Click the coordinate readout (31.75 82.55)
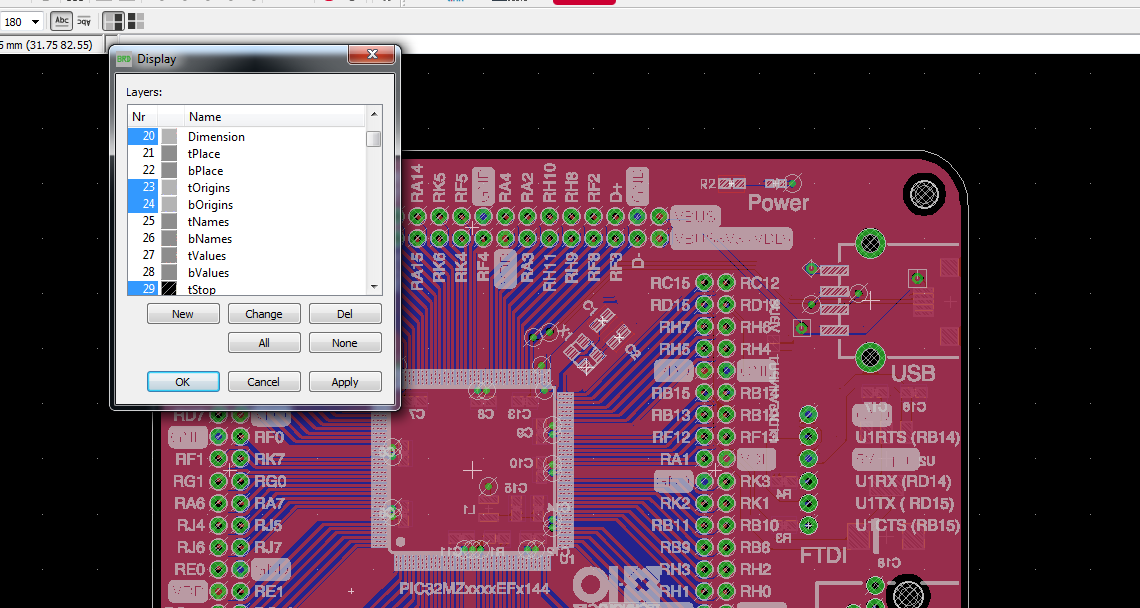 (60, 45)
